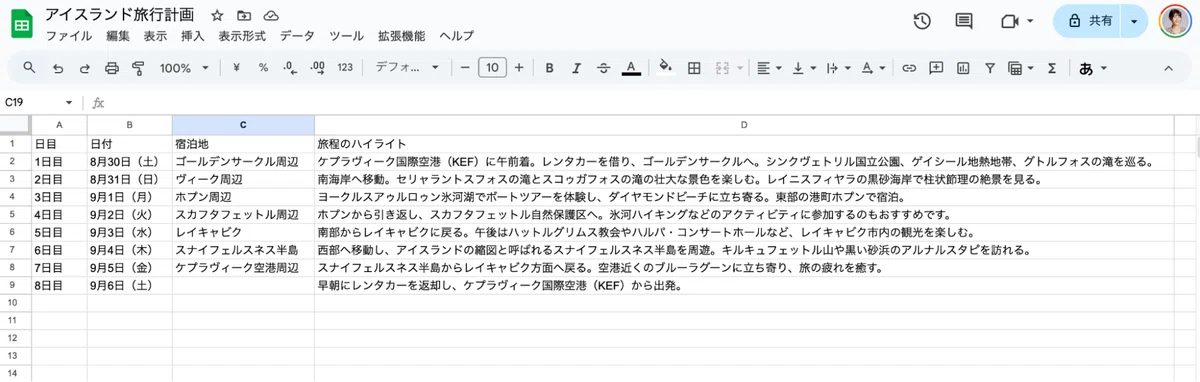The image size is (1200, 382).
Task: Open the zoom 100% dropdown
Action: point(185,68)
